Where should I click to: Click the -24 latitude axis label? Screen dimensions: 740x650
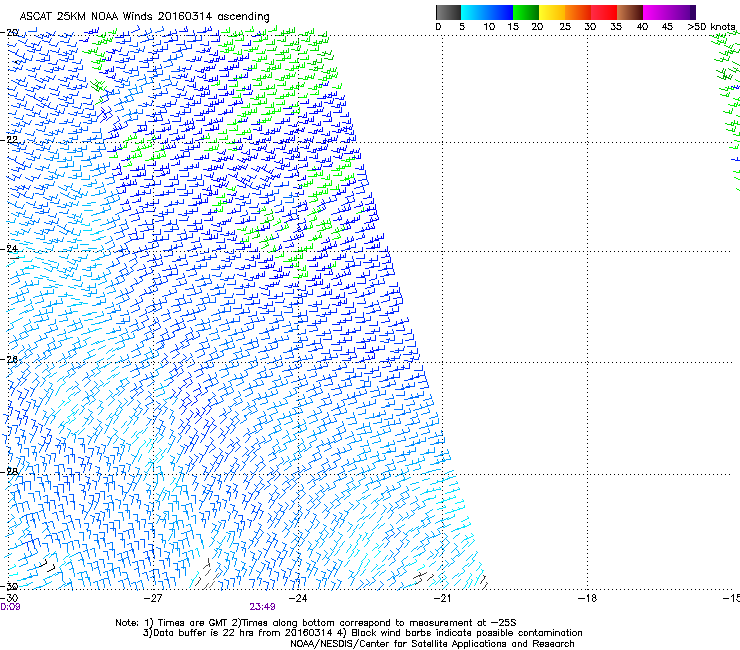click(9, 248)
